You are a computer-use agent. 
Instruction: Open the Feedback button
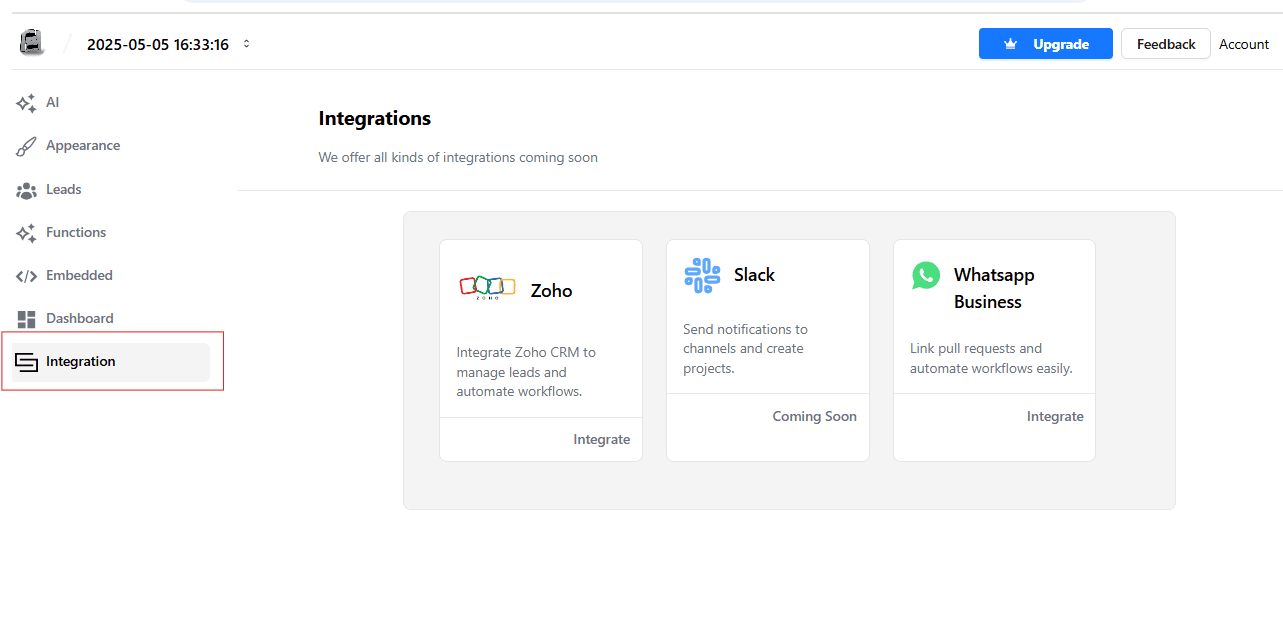pos(1165,44)
